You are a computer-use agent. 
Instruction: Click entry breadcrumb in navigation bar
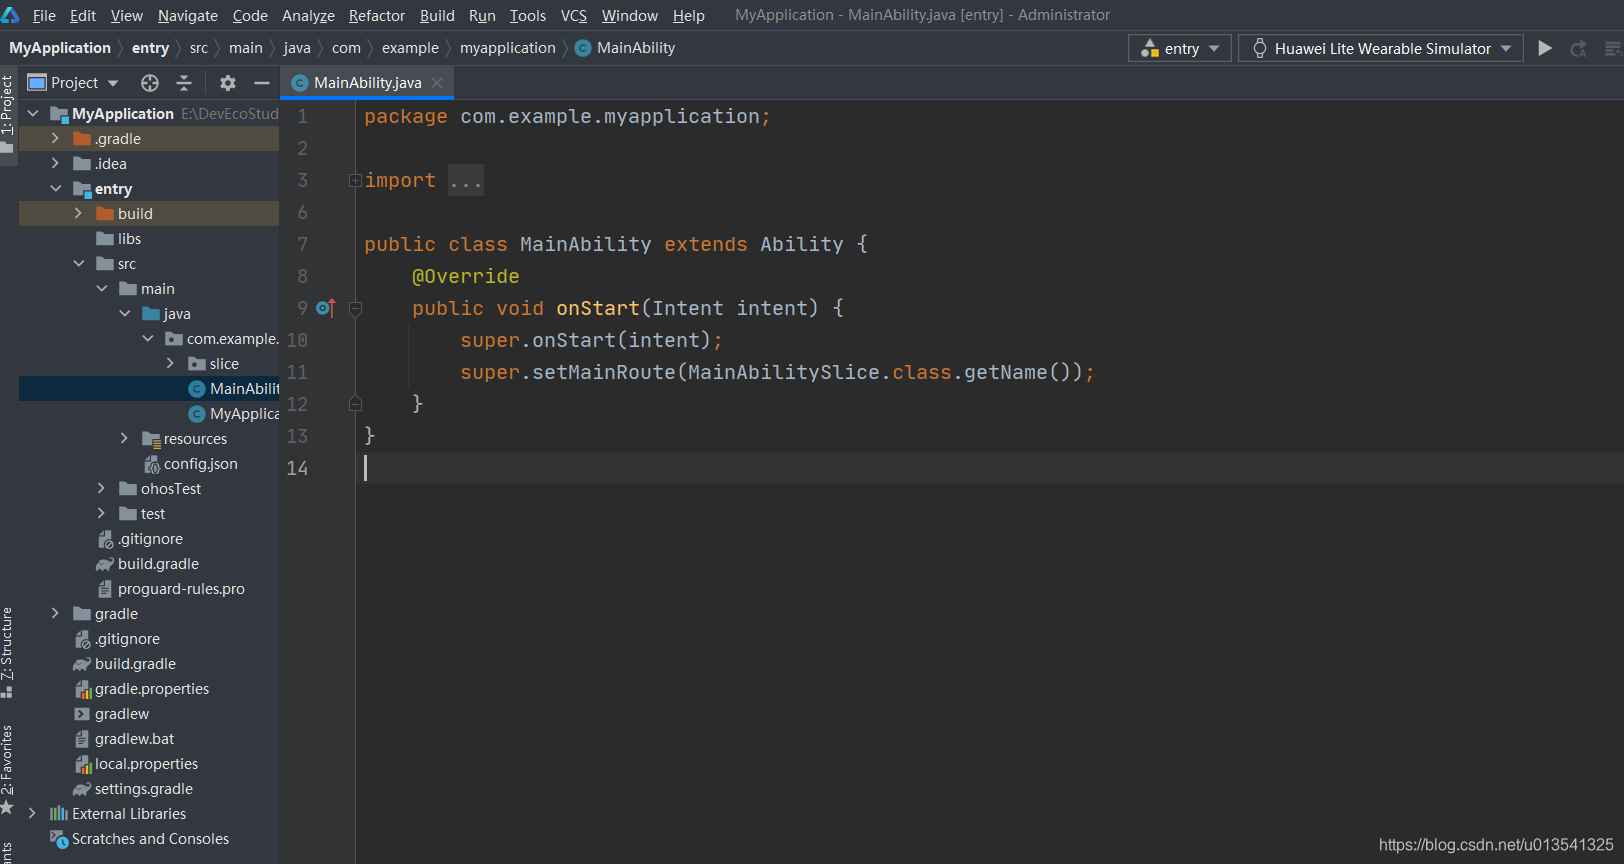[x=150, y=48]
